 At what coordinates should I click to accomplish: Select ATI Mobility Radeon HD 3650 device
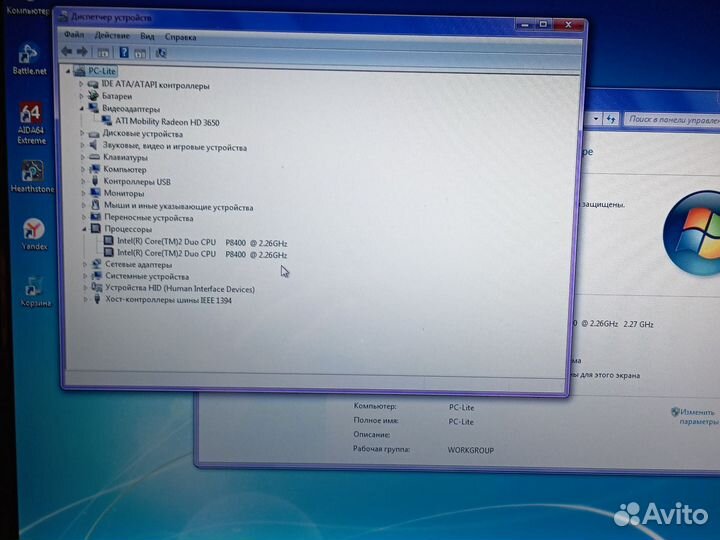tap(167, 122)
